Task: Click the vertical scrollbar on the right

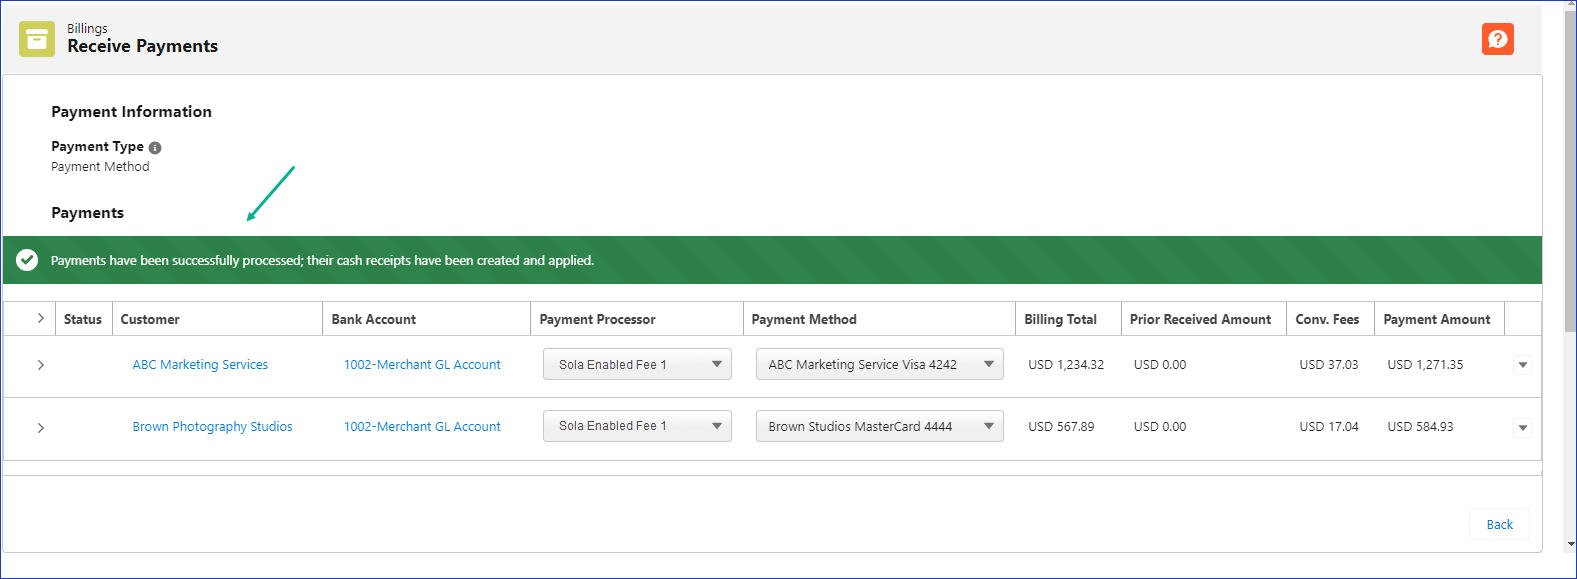Action: pyautogui.click(x=1570, y=170)
